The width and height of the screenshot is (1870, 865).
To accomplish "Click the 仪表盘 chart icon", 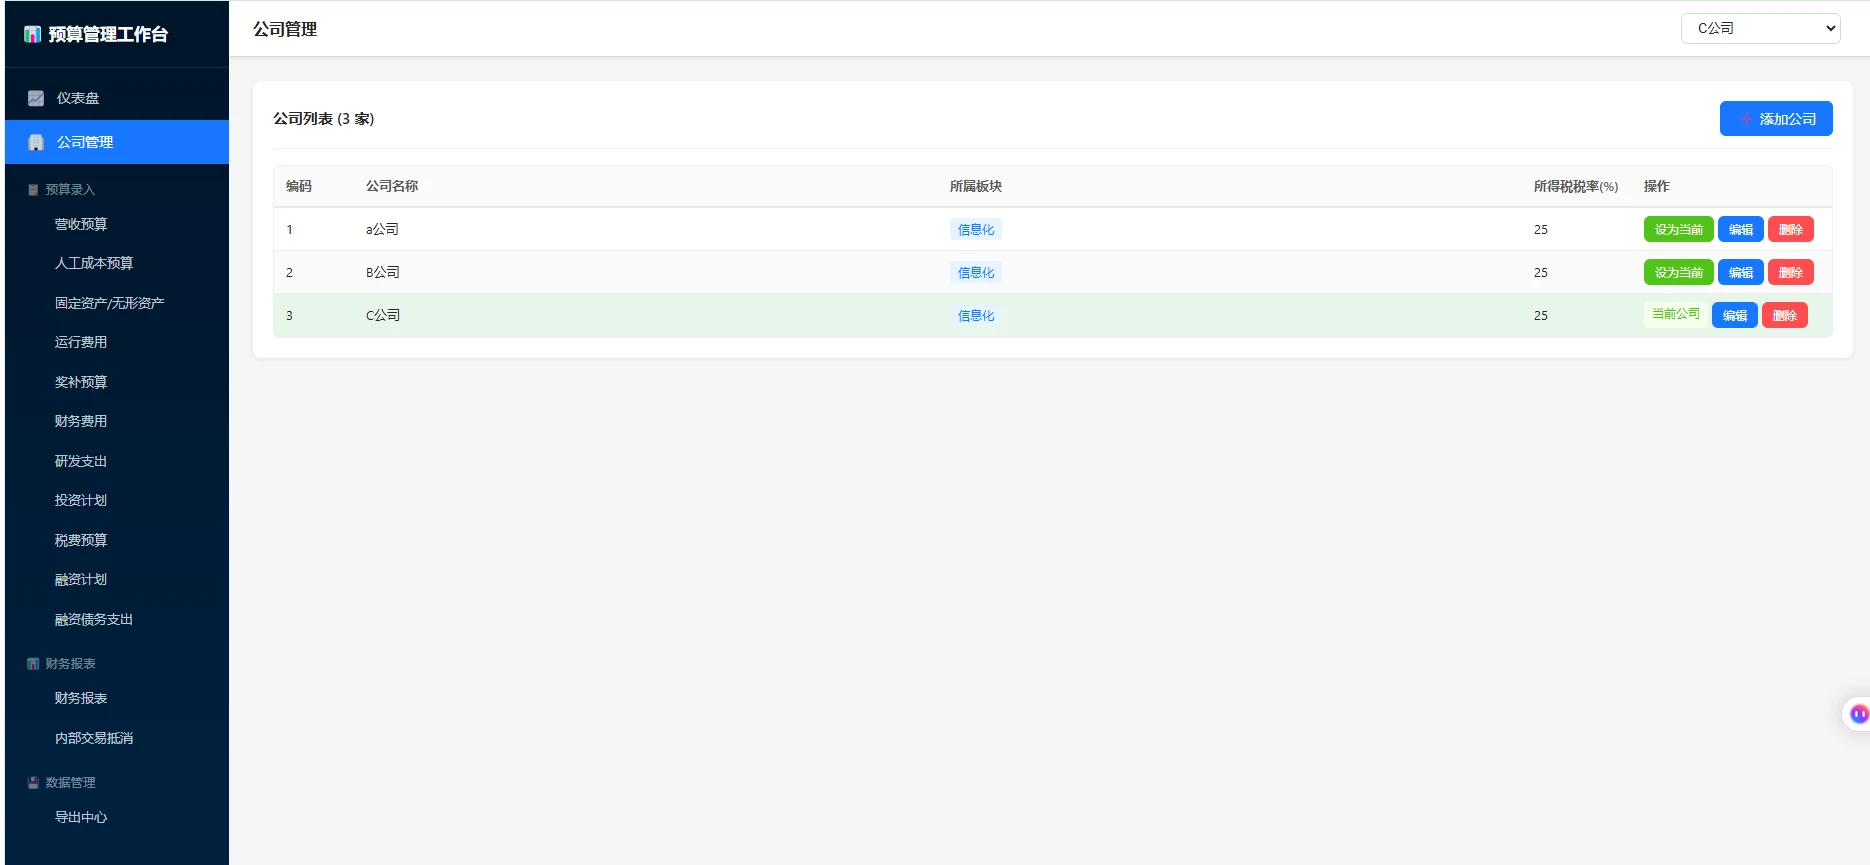I will point(36,98).
